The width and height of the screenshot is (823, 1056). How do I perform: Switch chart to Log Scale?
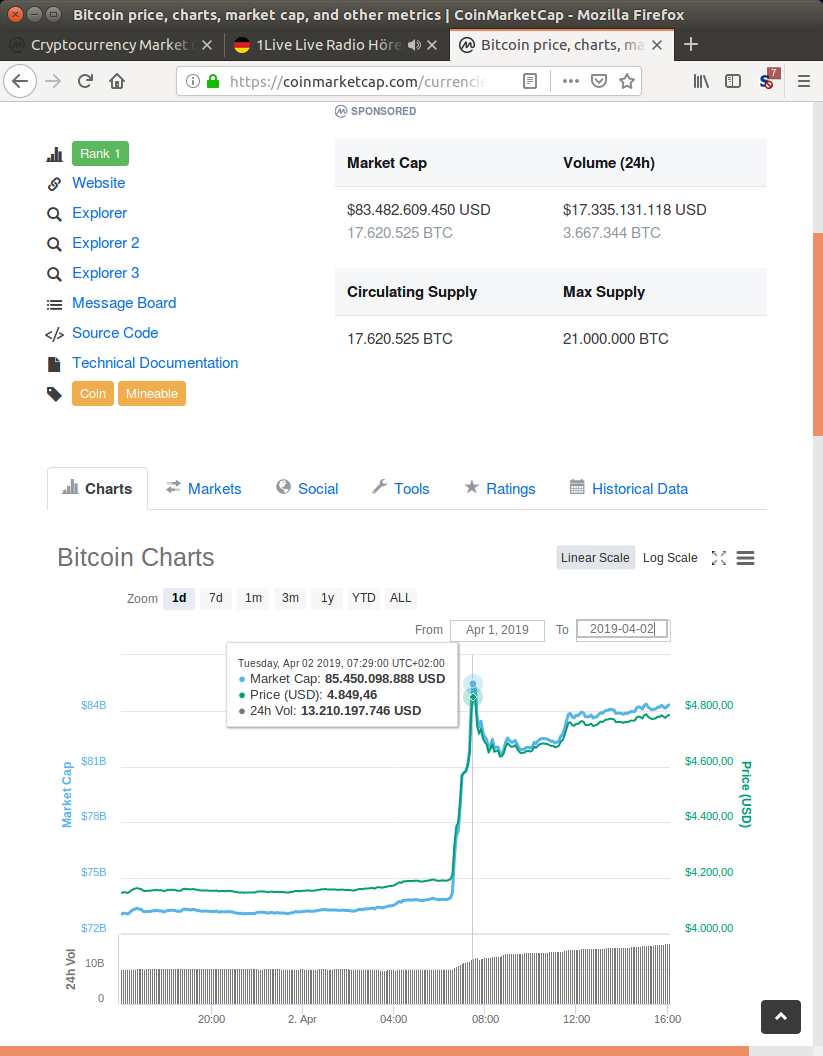point(670,558)
